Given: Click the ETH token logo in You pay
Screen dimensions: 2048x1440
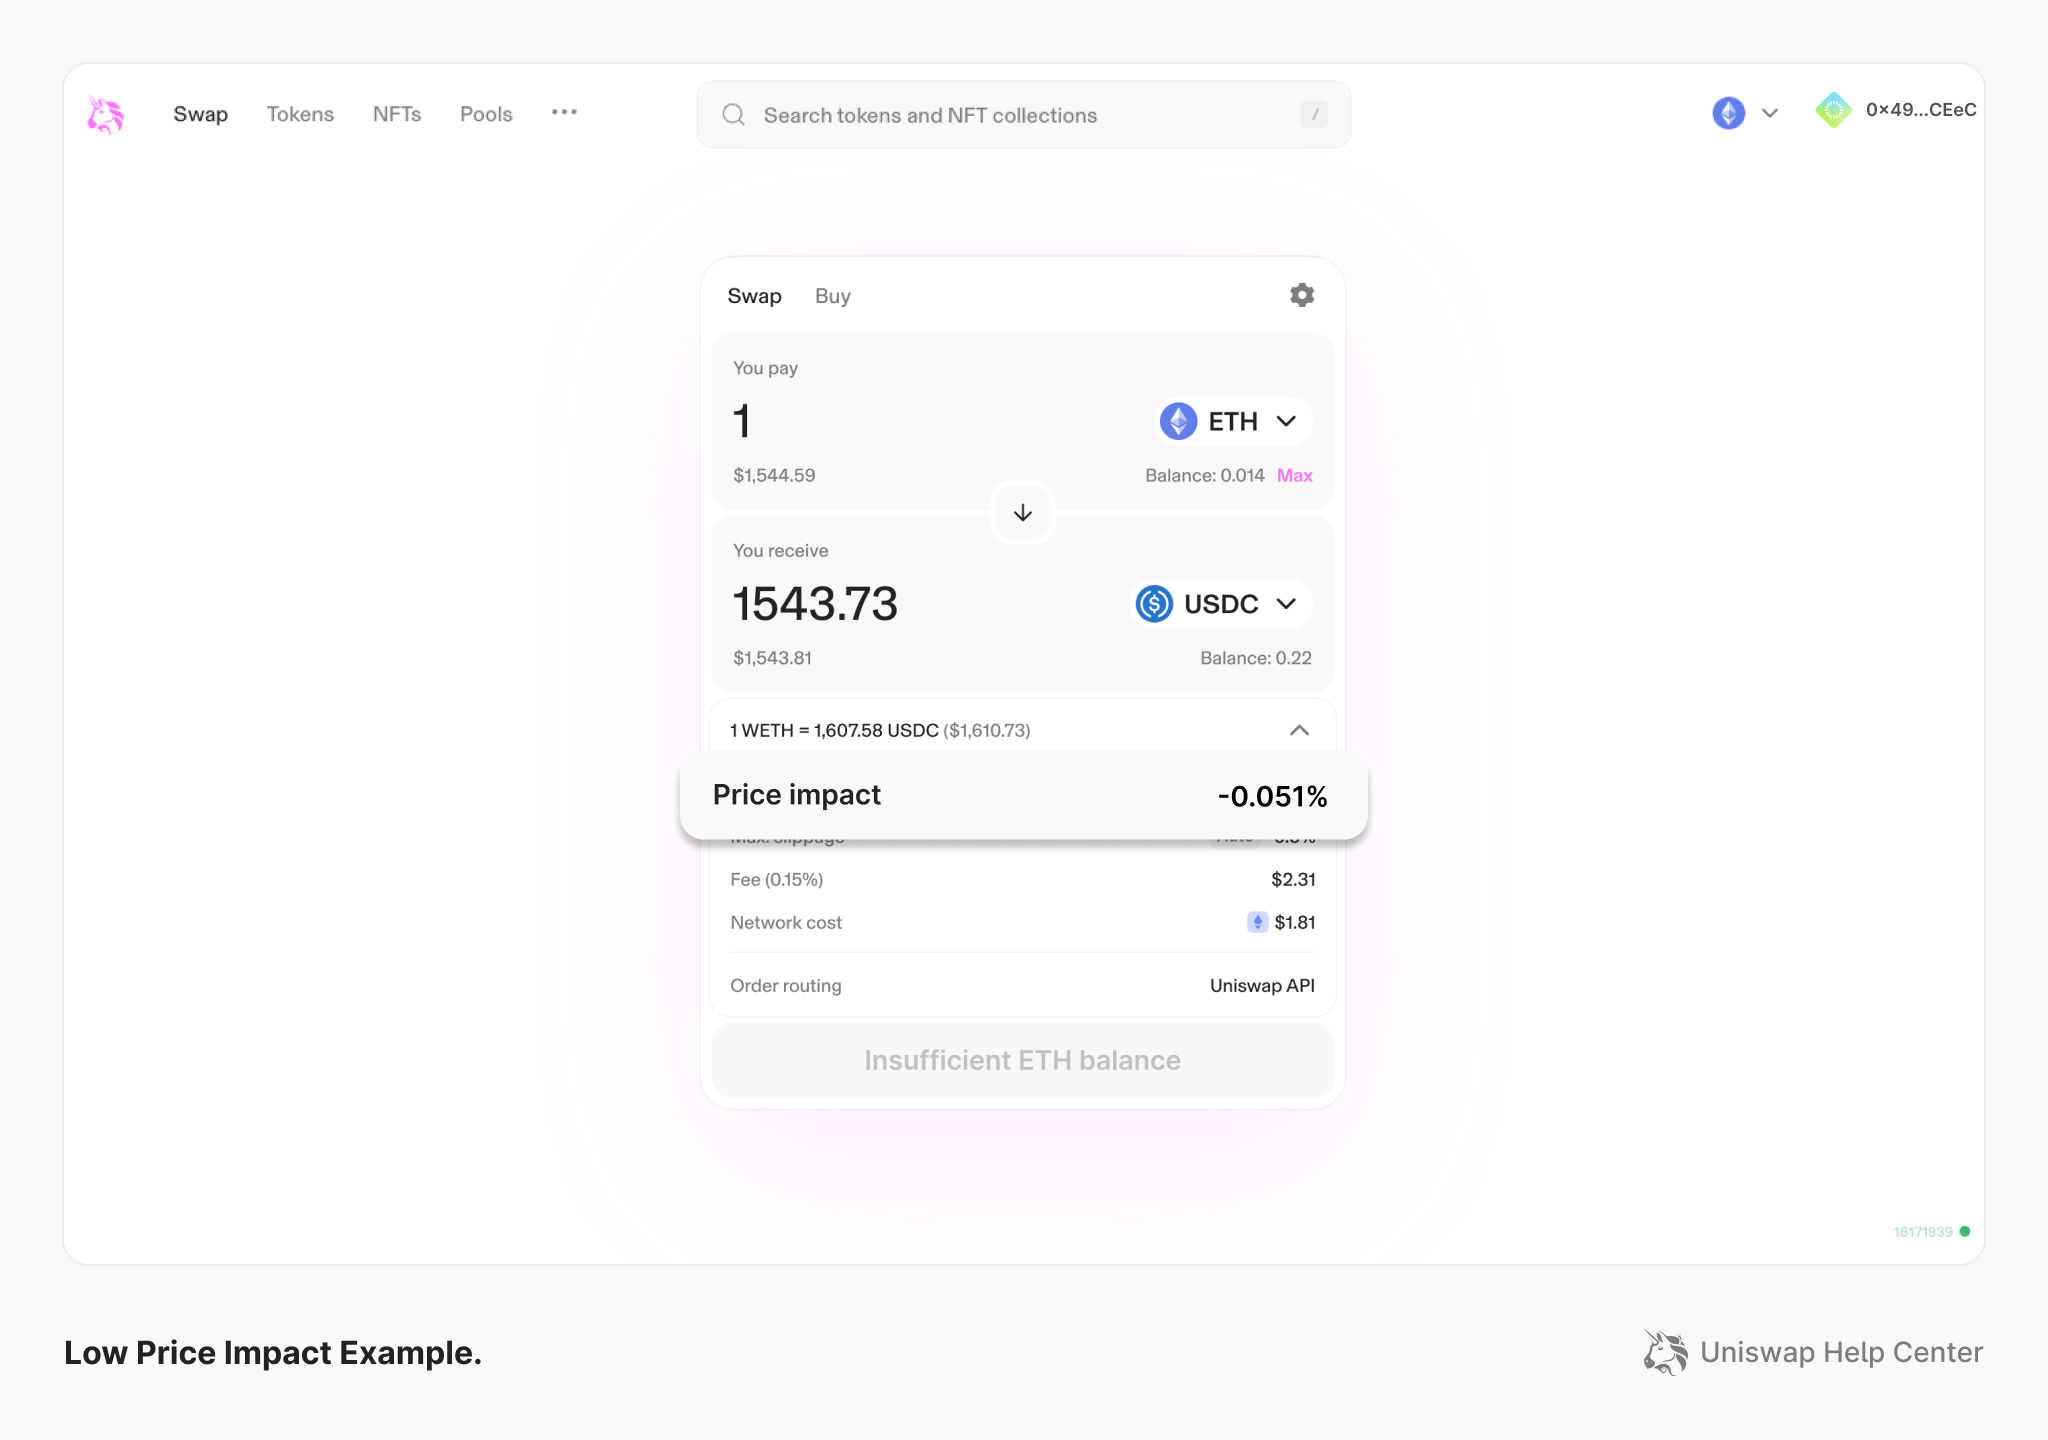Looking at the screenshot, I should tap(1178, 421).
